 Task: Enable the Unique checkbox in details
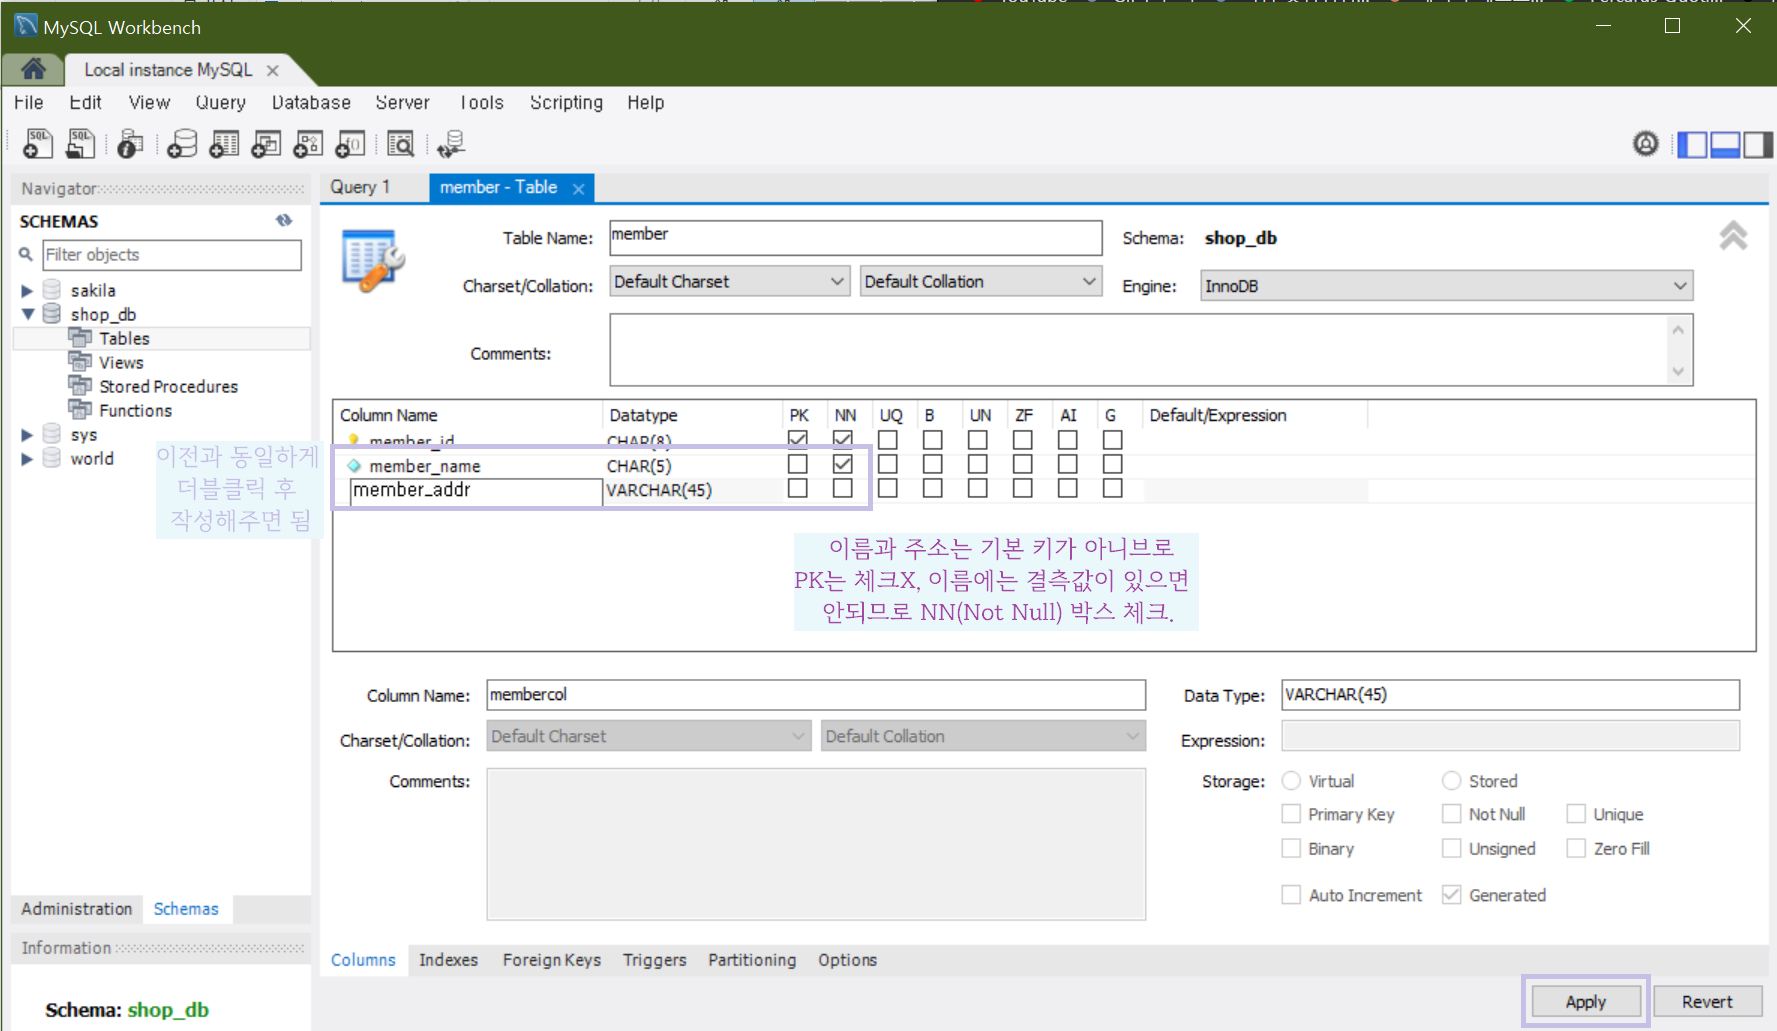pyautogui.click(x=1576, y=814)
